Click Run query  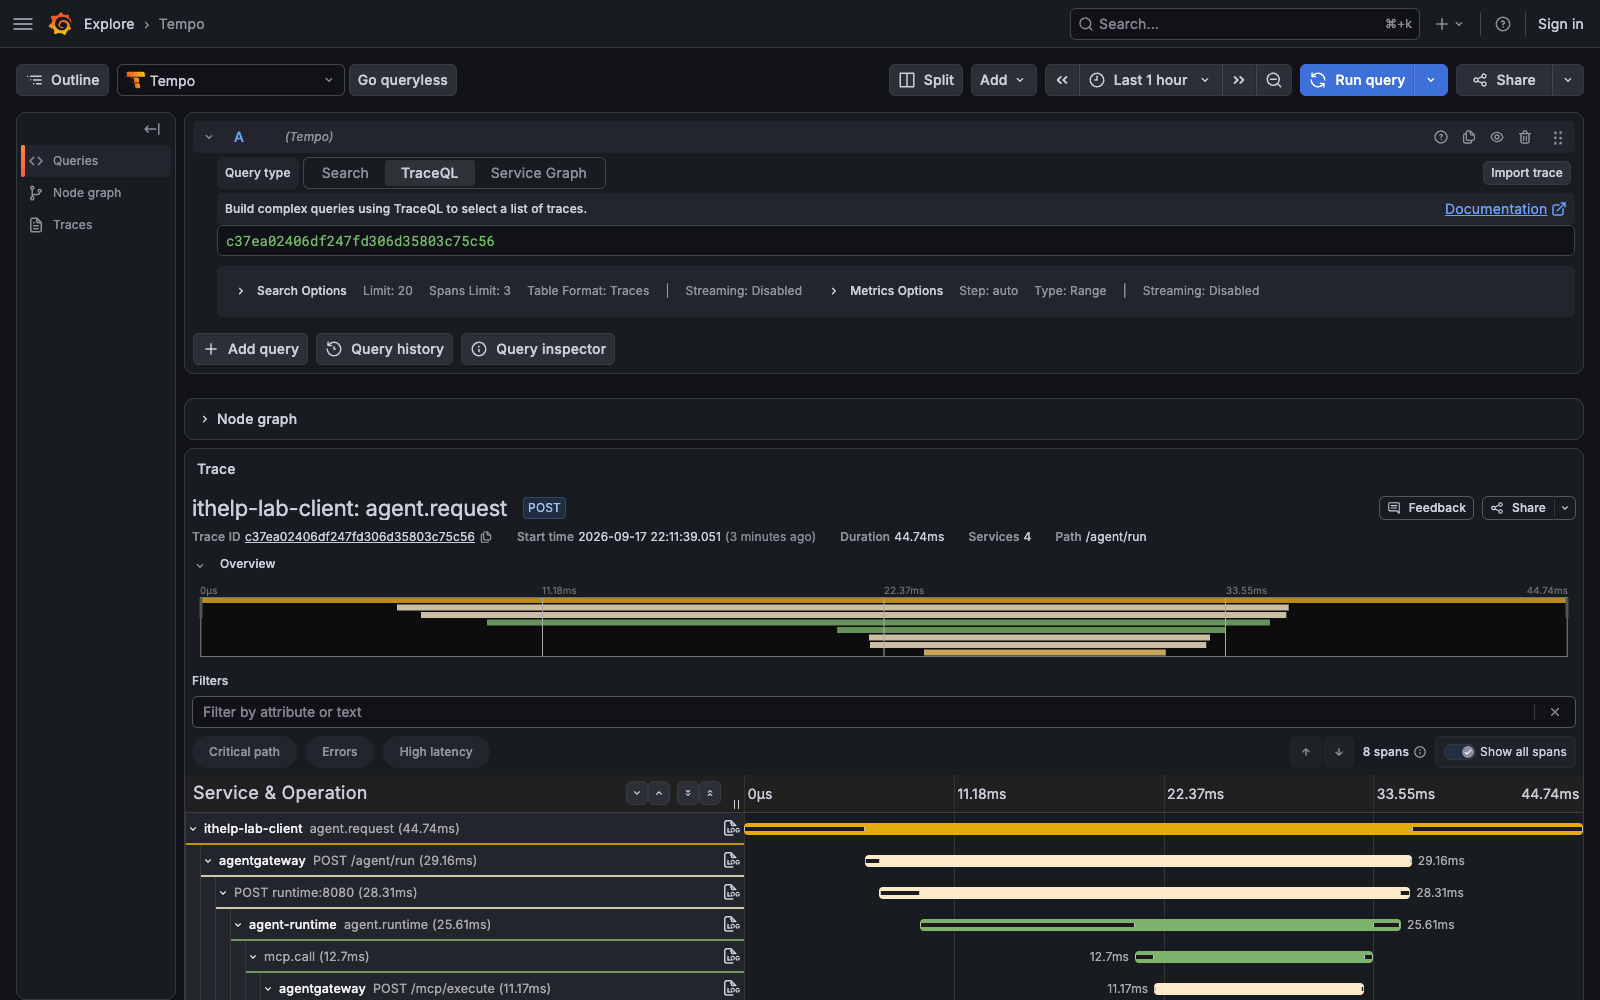click(x=1357, y=80)
